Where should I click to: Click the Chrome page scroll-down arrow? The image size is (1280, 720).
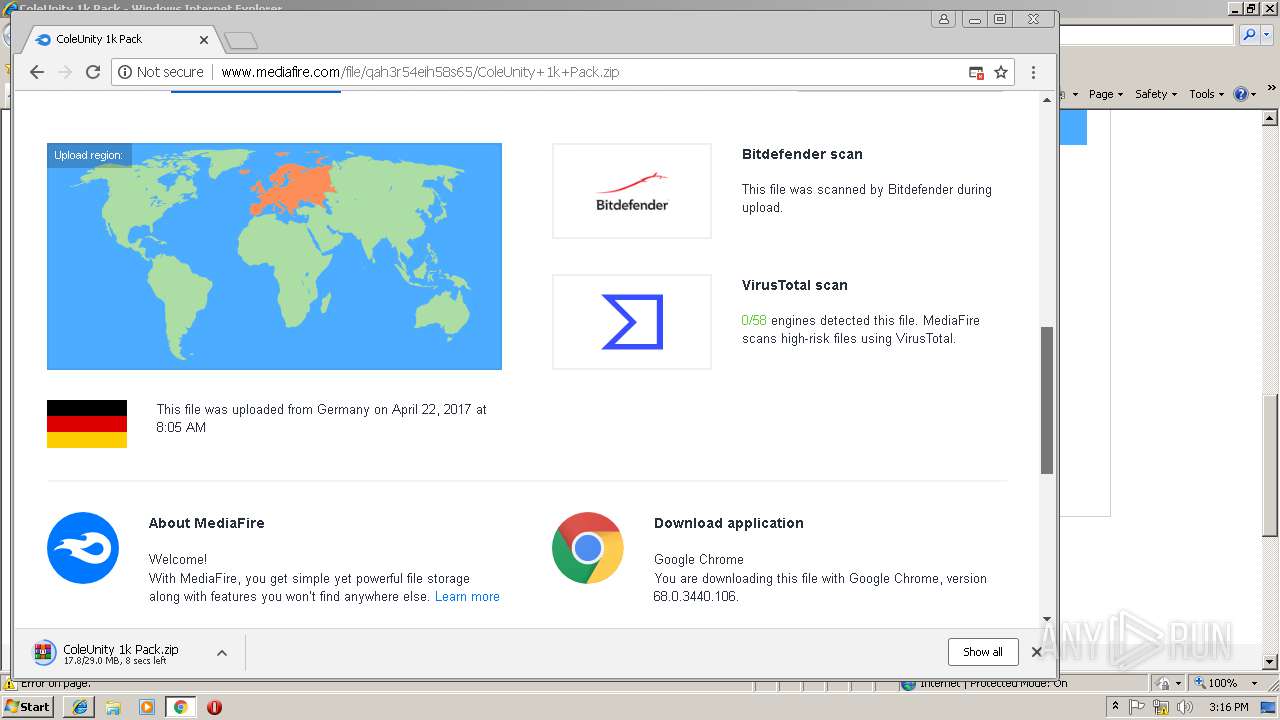[x=1047, y=620]
